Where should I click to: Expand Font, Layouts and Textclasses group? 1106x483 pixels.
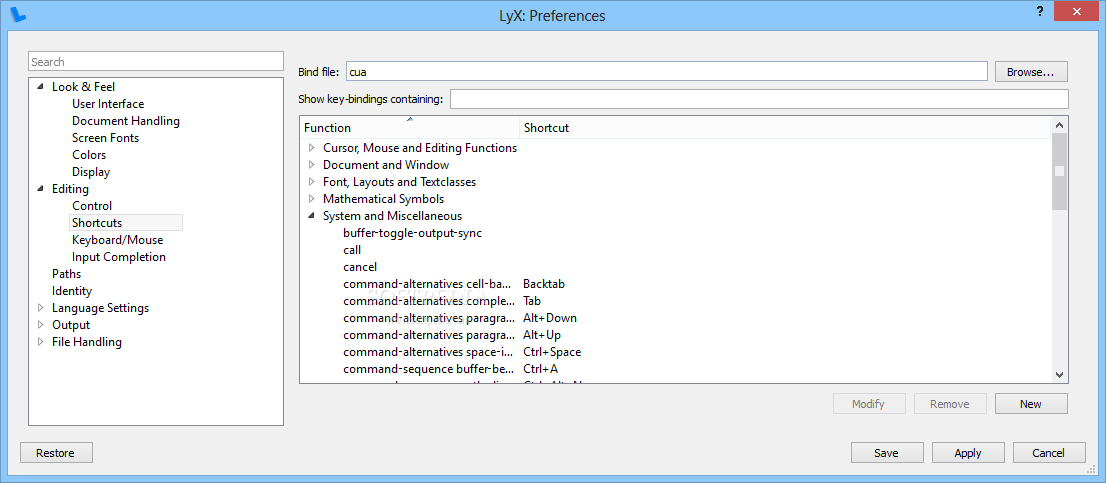pos(311,182)
